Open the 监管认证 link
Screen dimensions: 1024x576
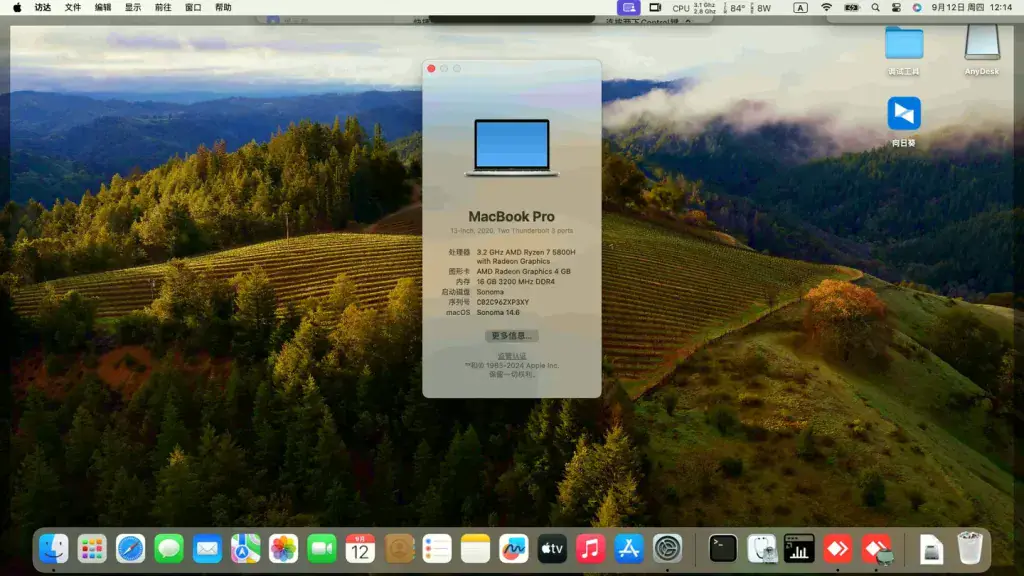point(511,357)
